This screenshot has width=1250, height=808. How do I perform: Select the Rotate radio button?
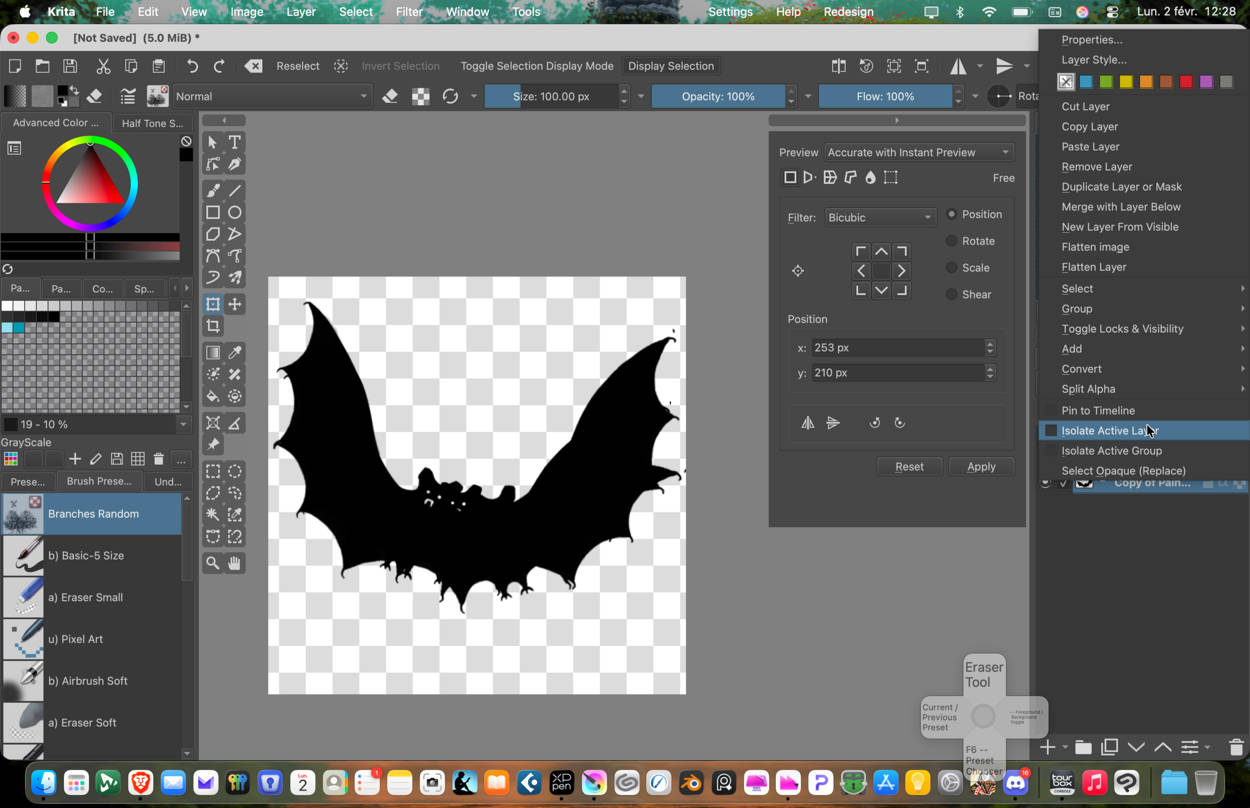coord(952,241)
